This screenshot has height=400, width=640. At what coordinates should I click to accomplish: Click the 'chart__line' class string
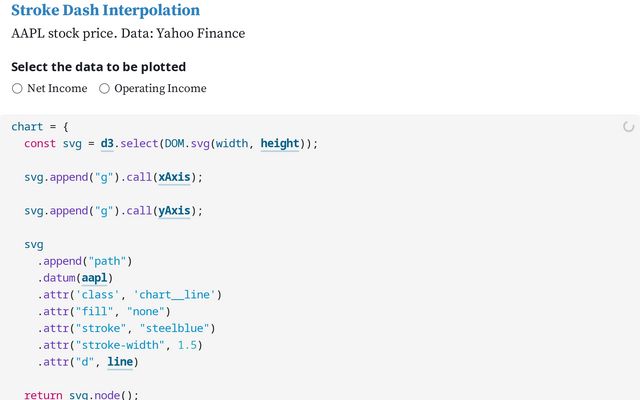point(174,295)
